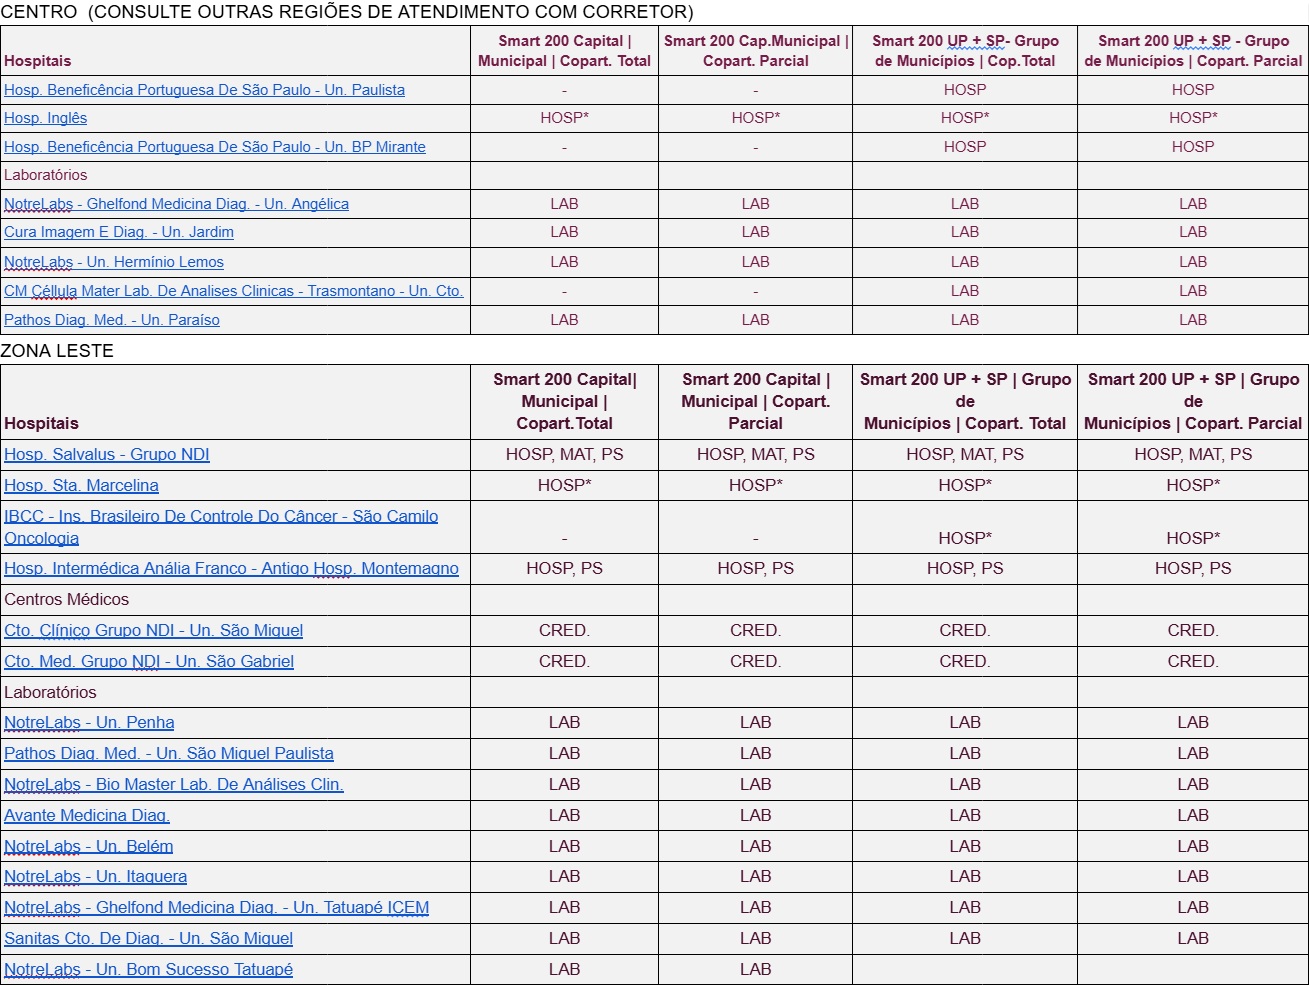
Task: Click Avante Medicina Diag. link
Action: click(x=87, y=816)
